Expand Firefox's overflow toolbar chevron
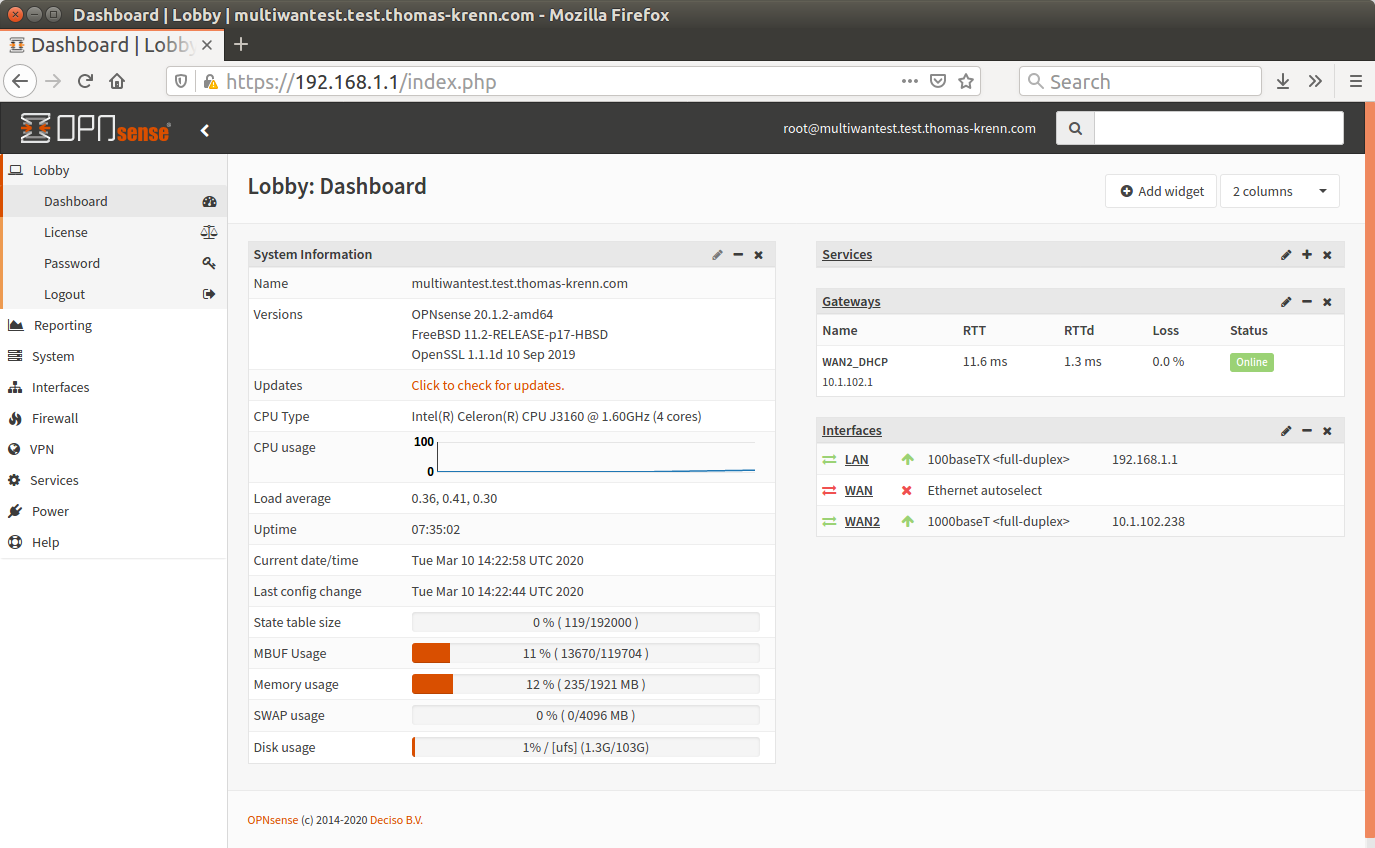 tap(1315, 81)
